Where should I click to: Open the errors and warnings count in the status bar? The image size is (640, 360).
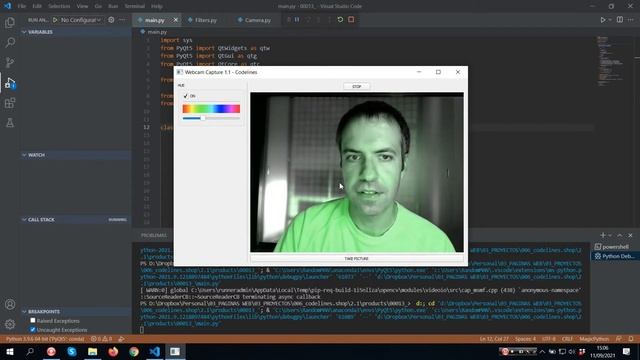pyautogui.click(x=101, y=339)
